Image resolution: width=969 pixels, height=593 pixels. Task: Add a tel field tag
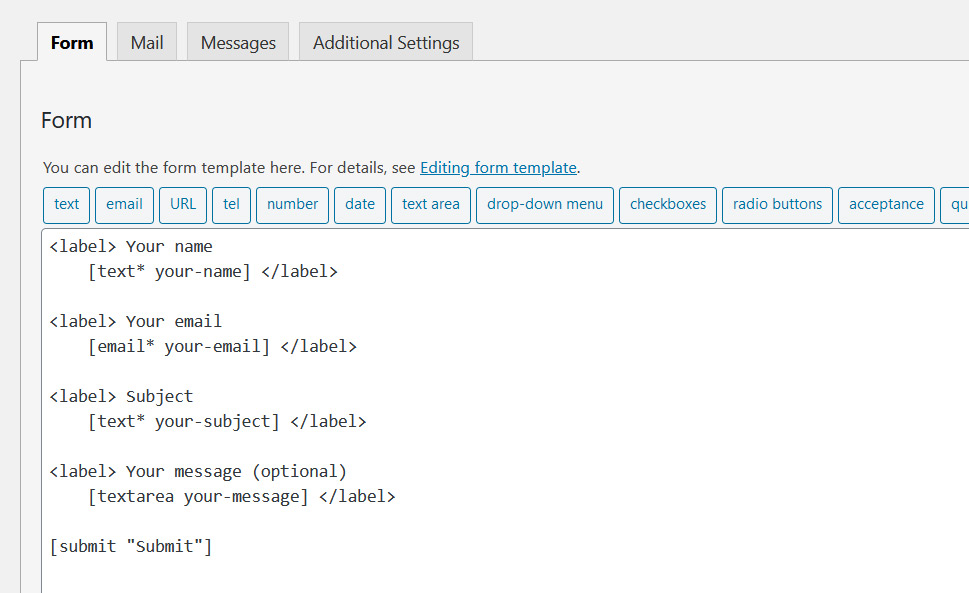click(231, 205)
